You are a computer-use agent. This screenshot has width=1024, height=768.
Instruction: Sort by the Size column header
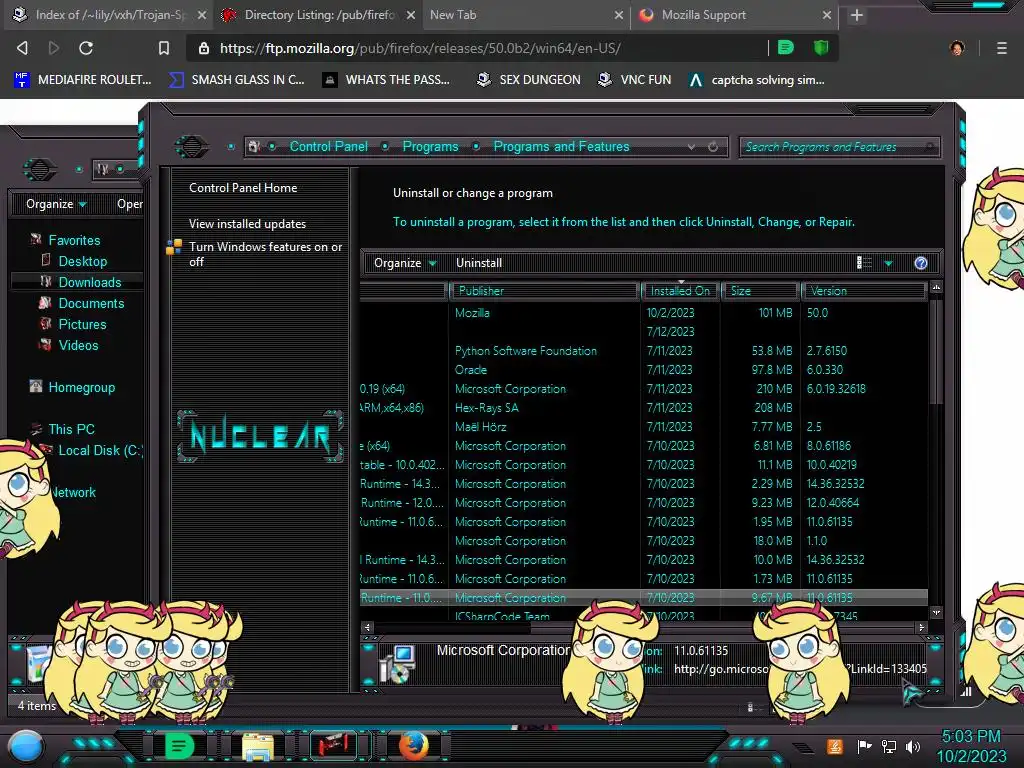pyautogui.click(x=761, y=291)
